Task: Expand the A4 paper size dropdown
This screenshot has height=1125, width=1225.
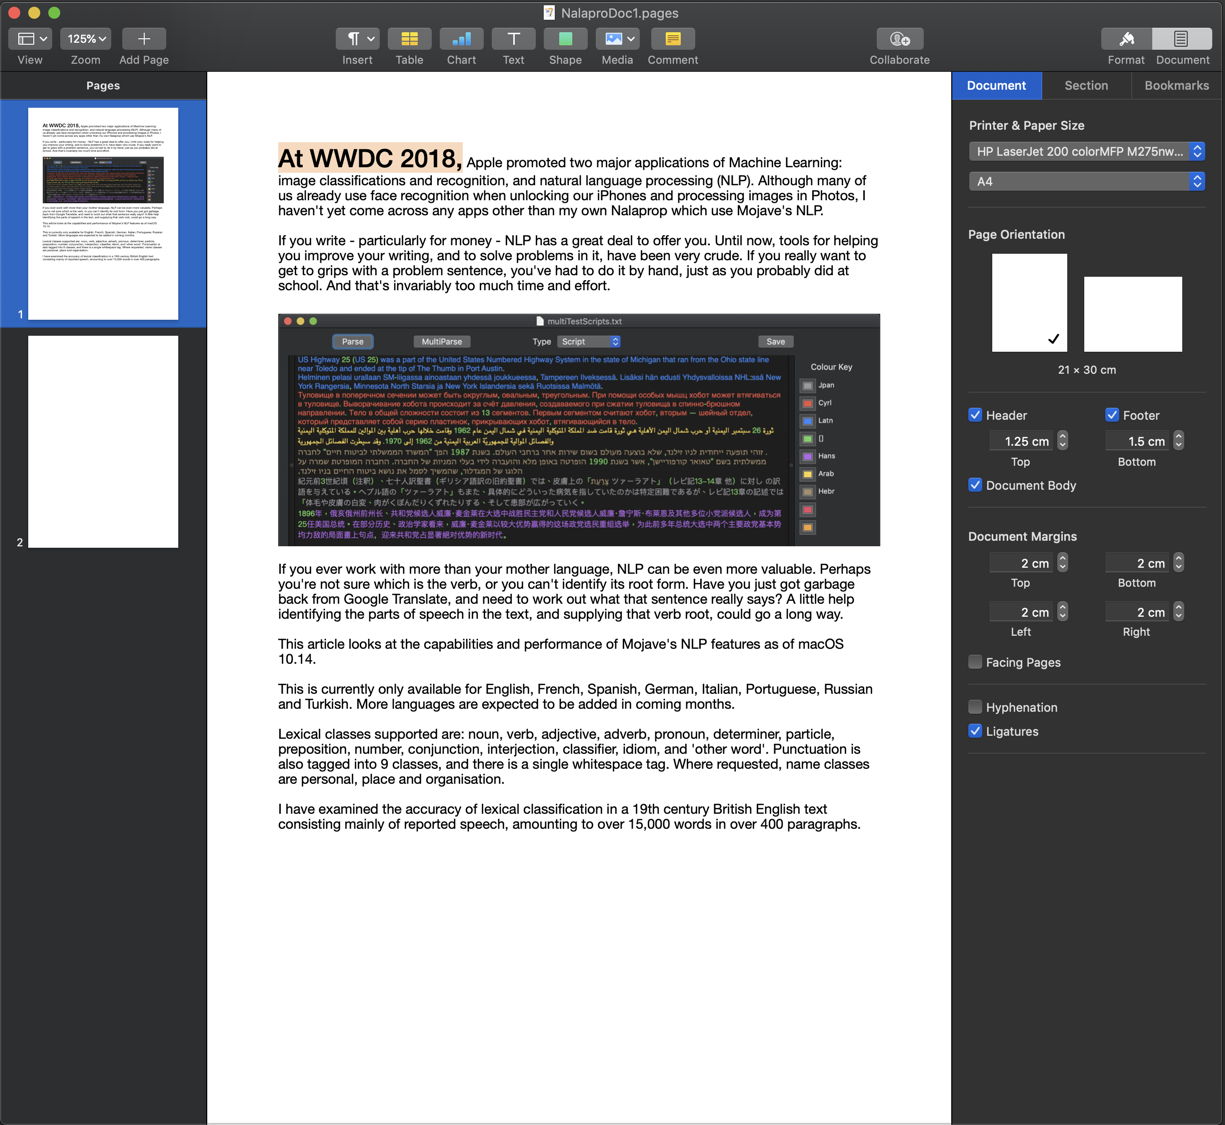Action: click(1086, 181)
